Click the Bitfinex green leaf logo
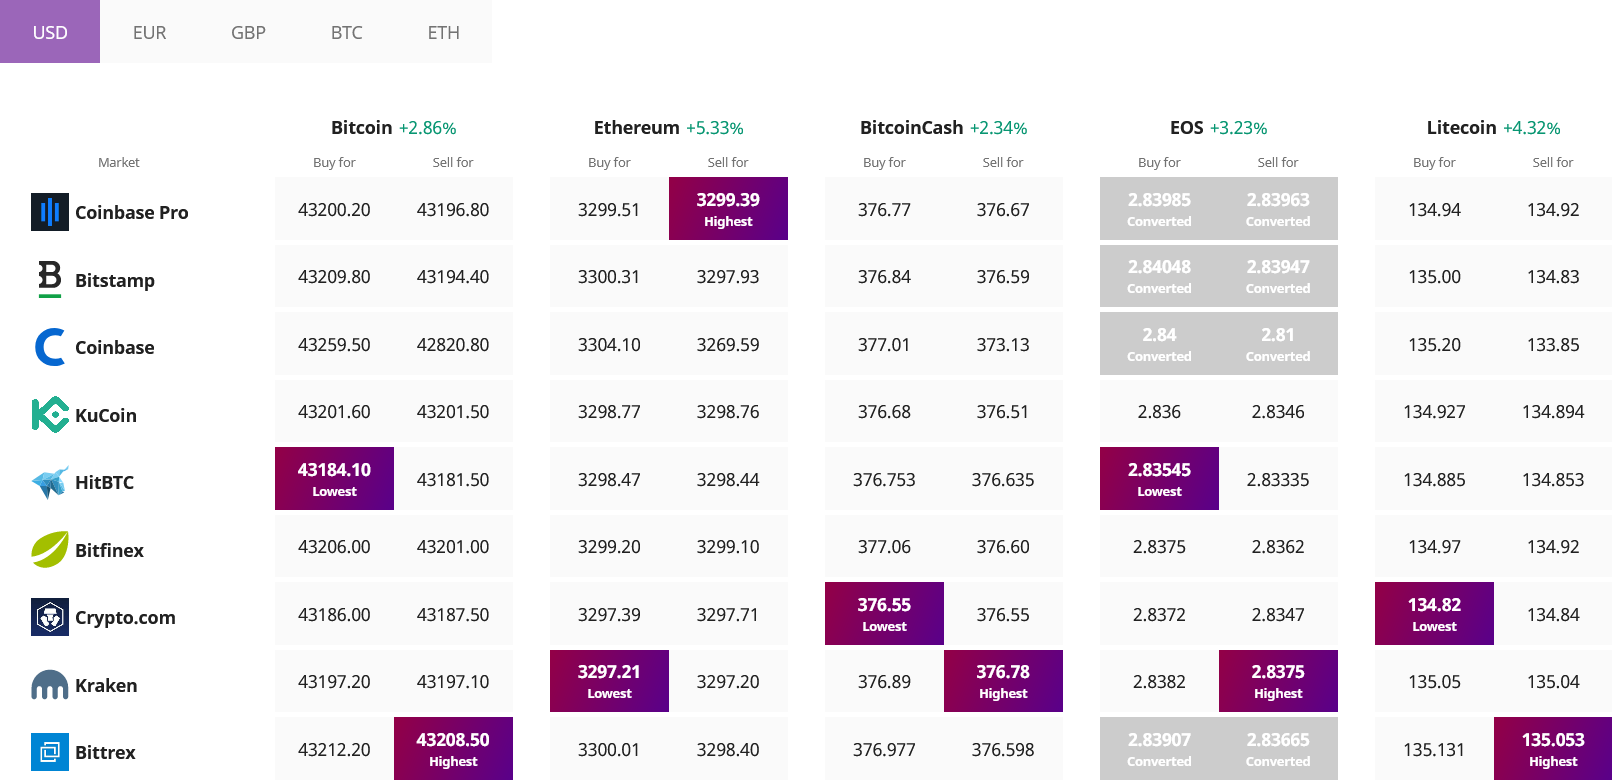Screen dimensions: 1612x784 [50, 549]
